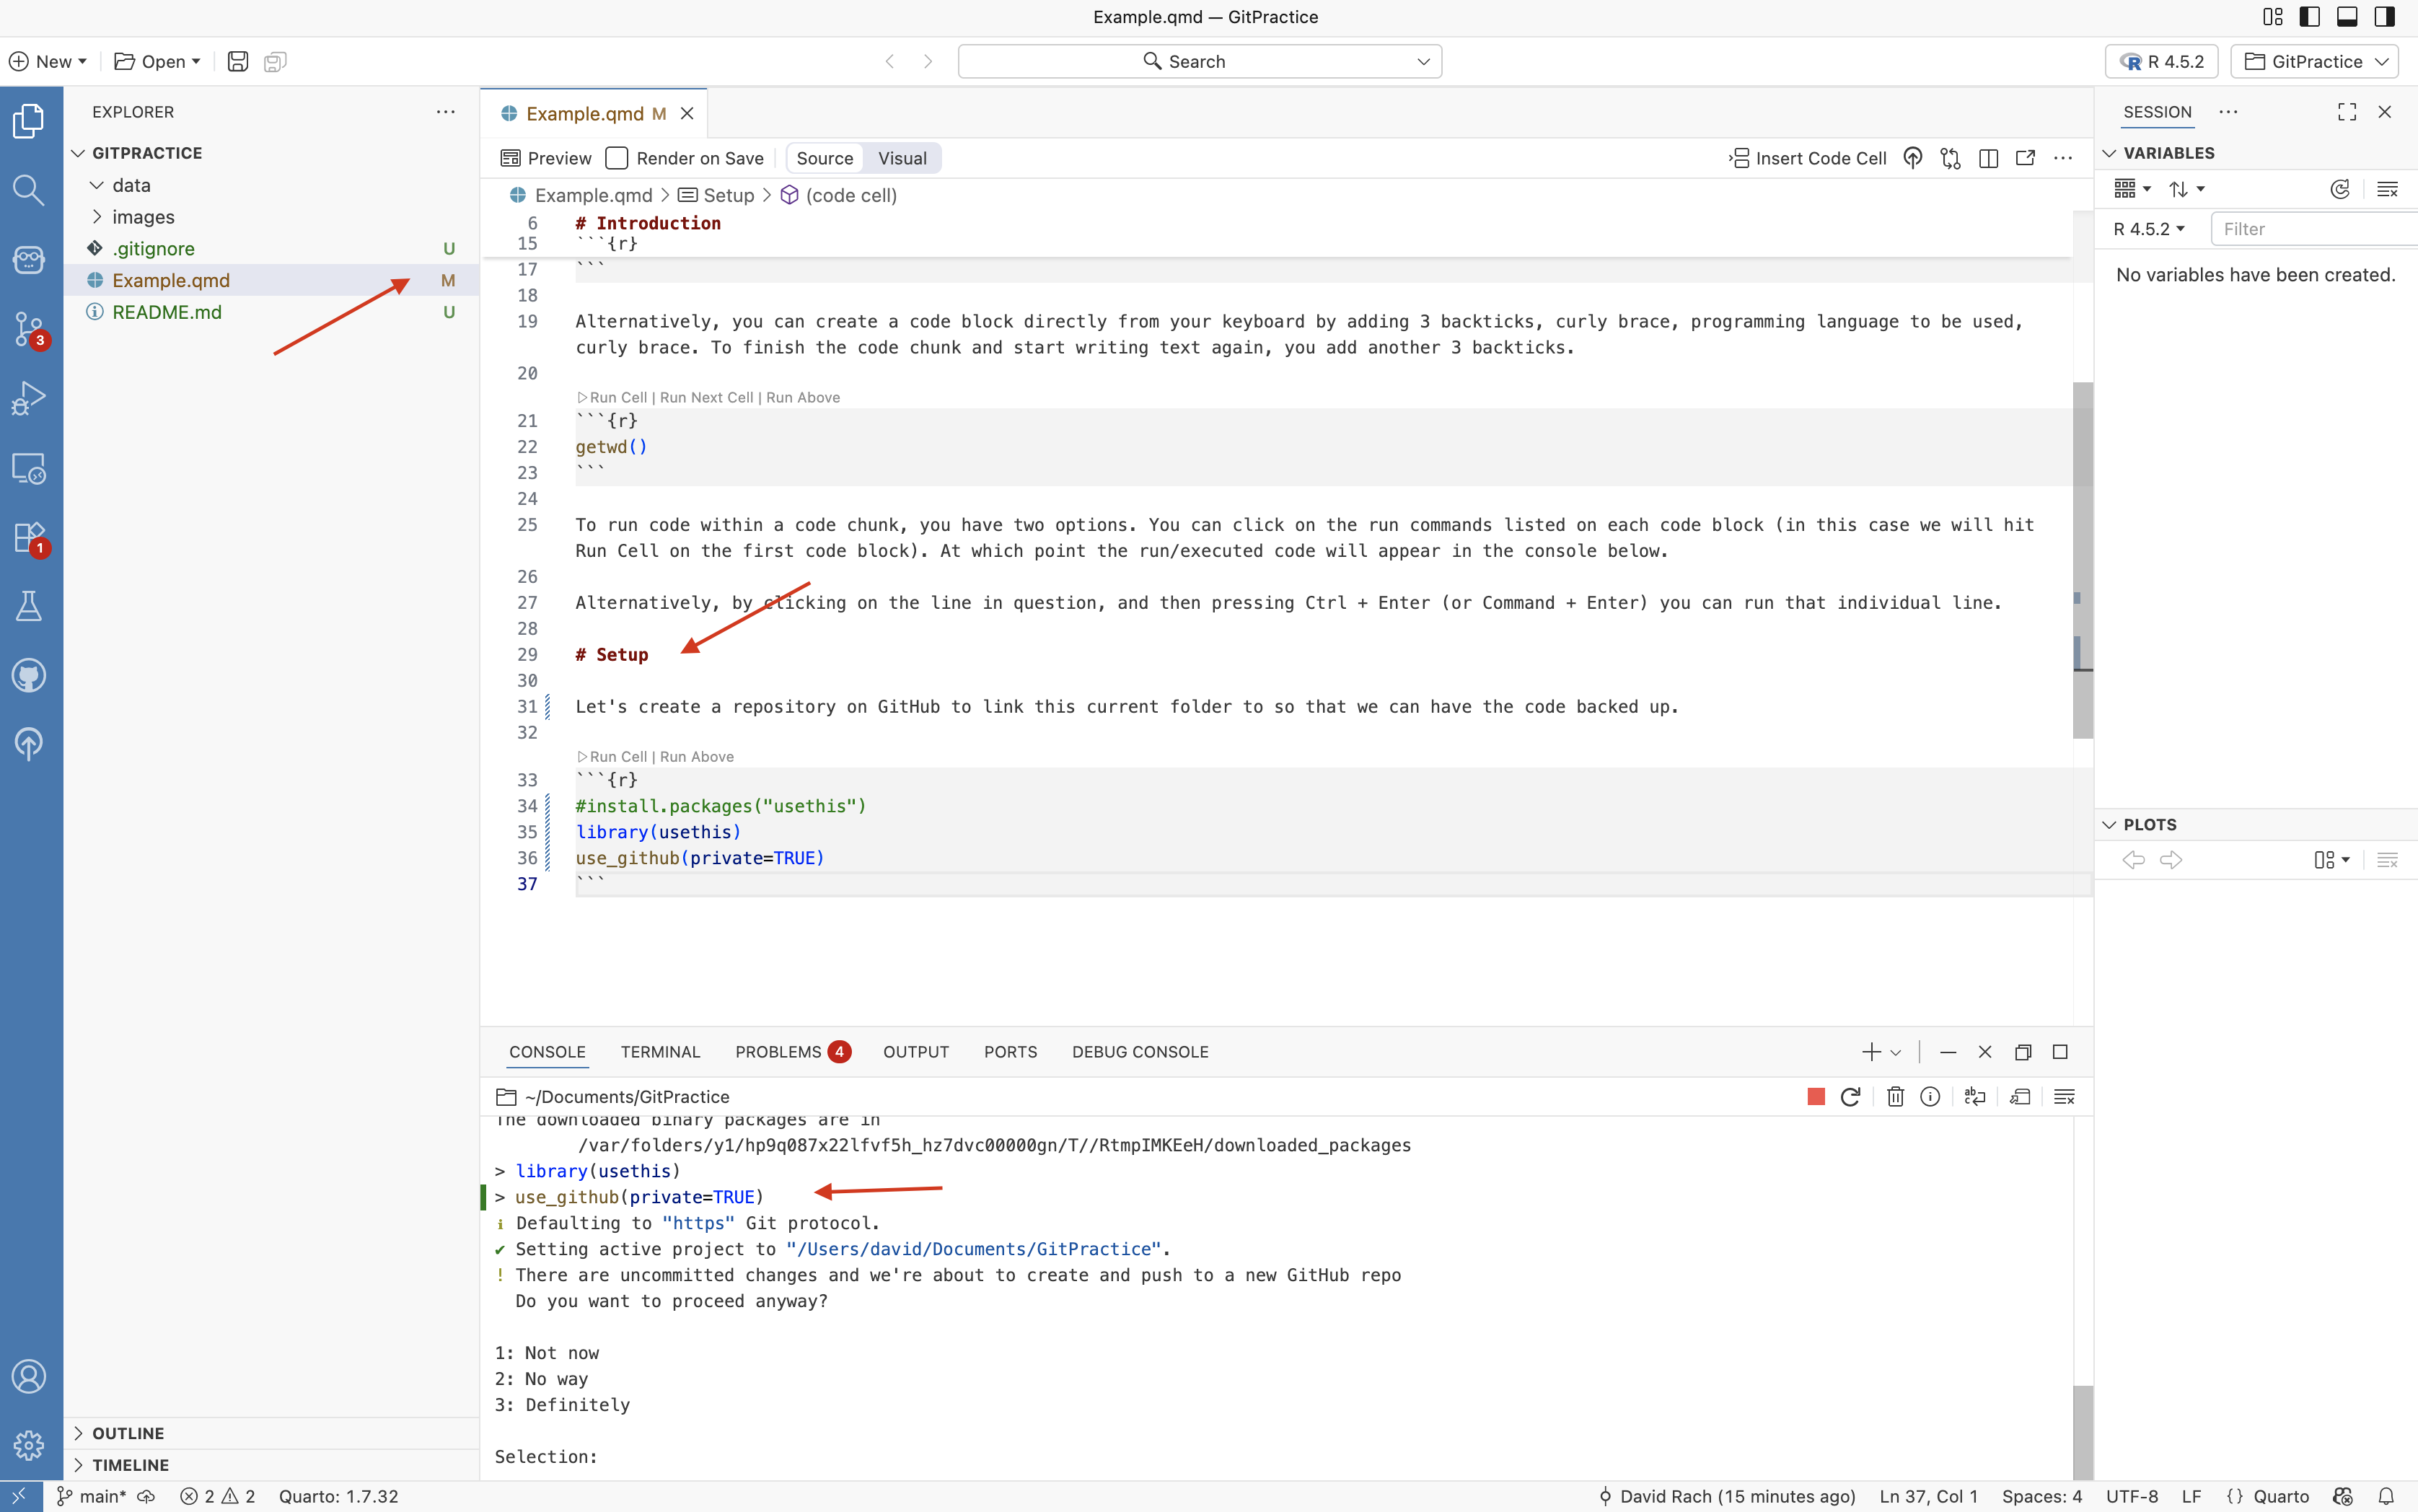2418x1512 pixels.
Task: Expand the images folder
Action: (x=143, y=217)
